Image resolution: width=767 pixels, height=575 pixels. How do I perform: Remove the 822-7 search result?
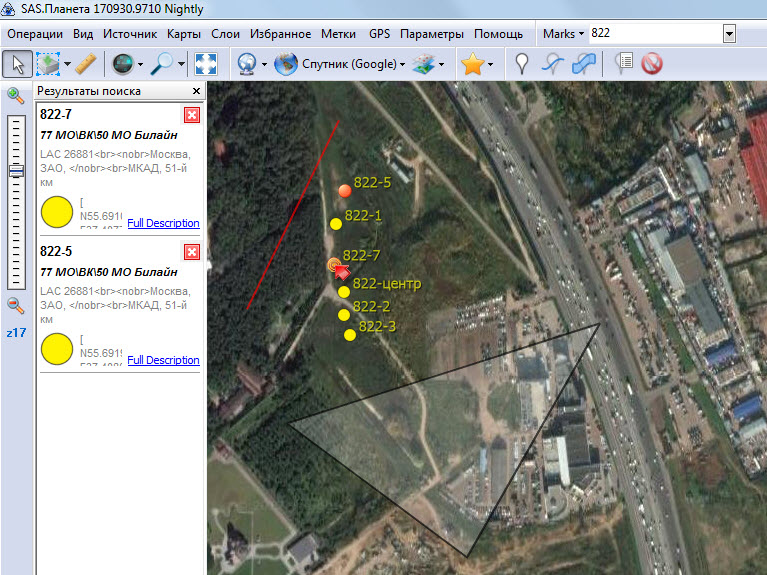click(192, 115)
